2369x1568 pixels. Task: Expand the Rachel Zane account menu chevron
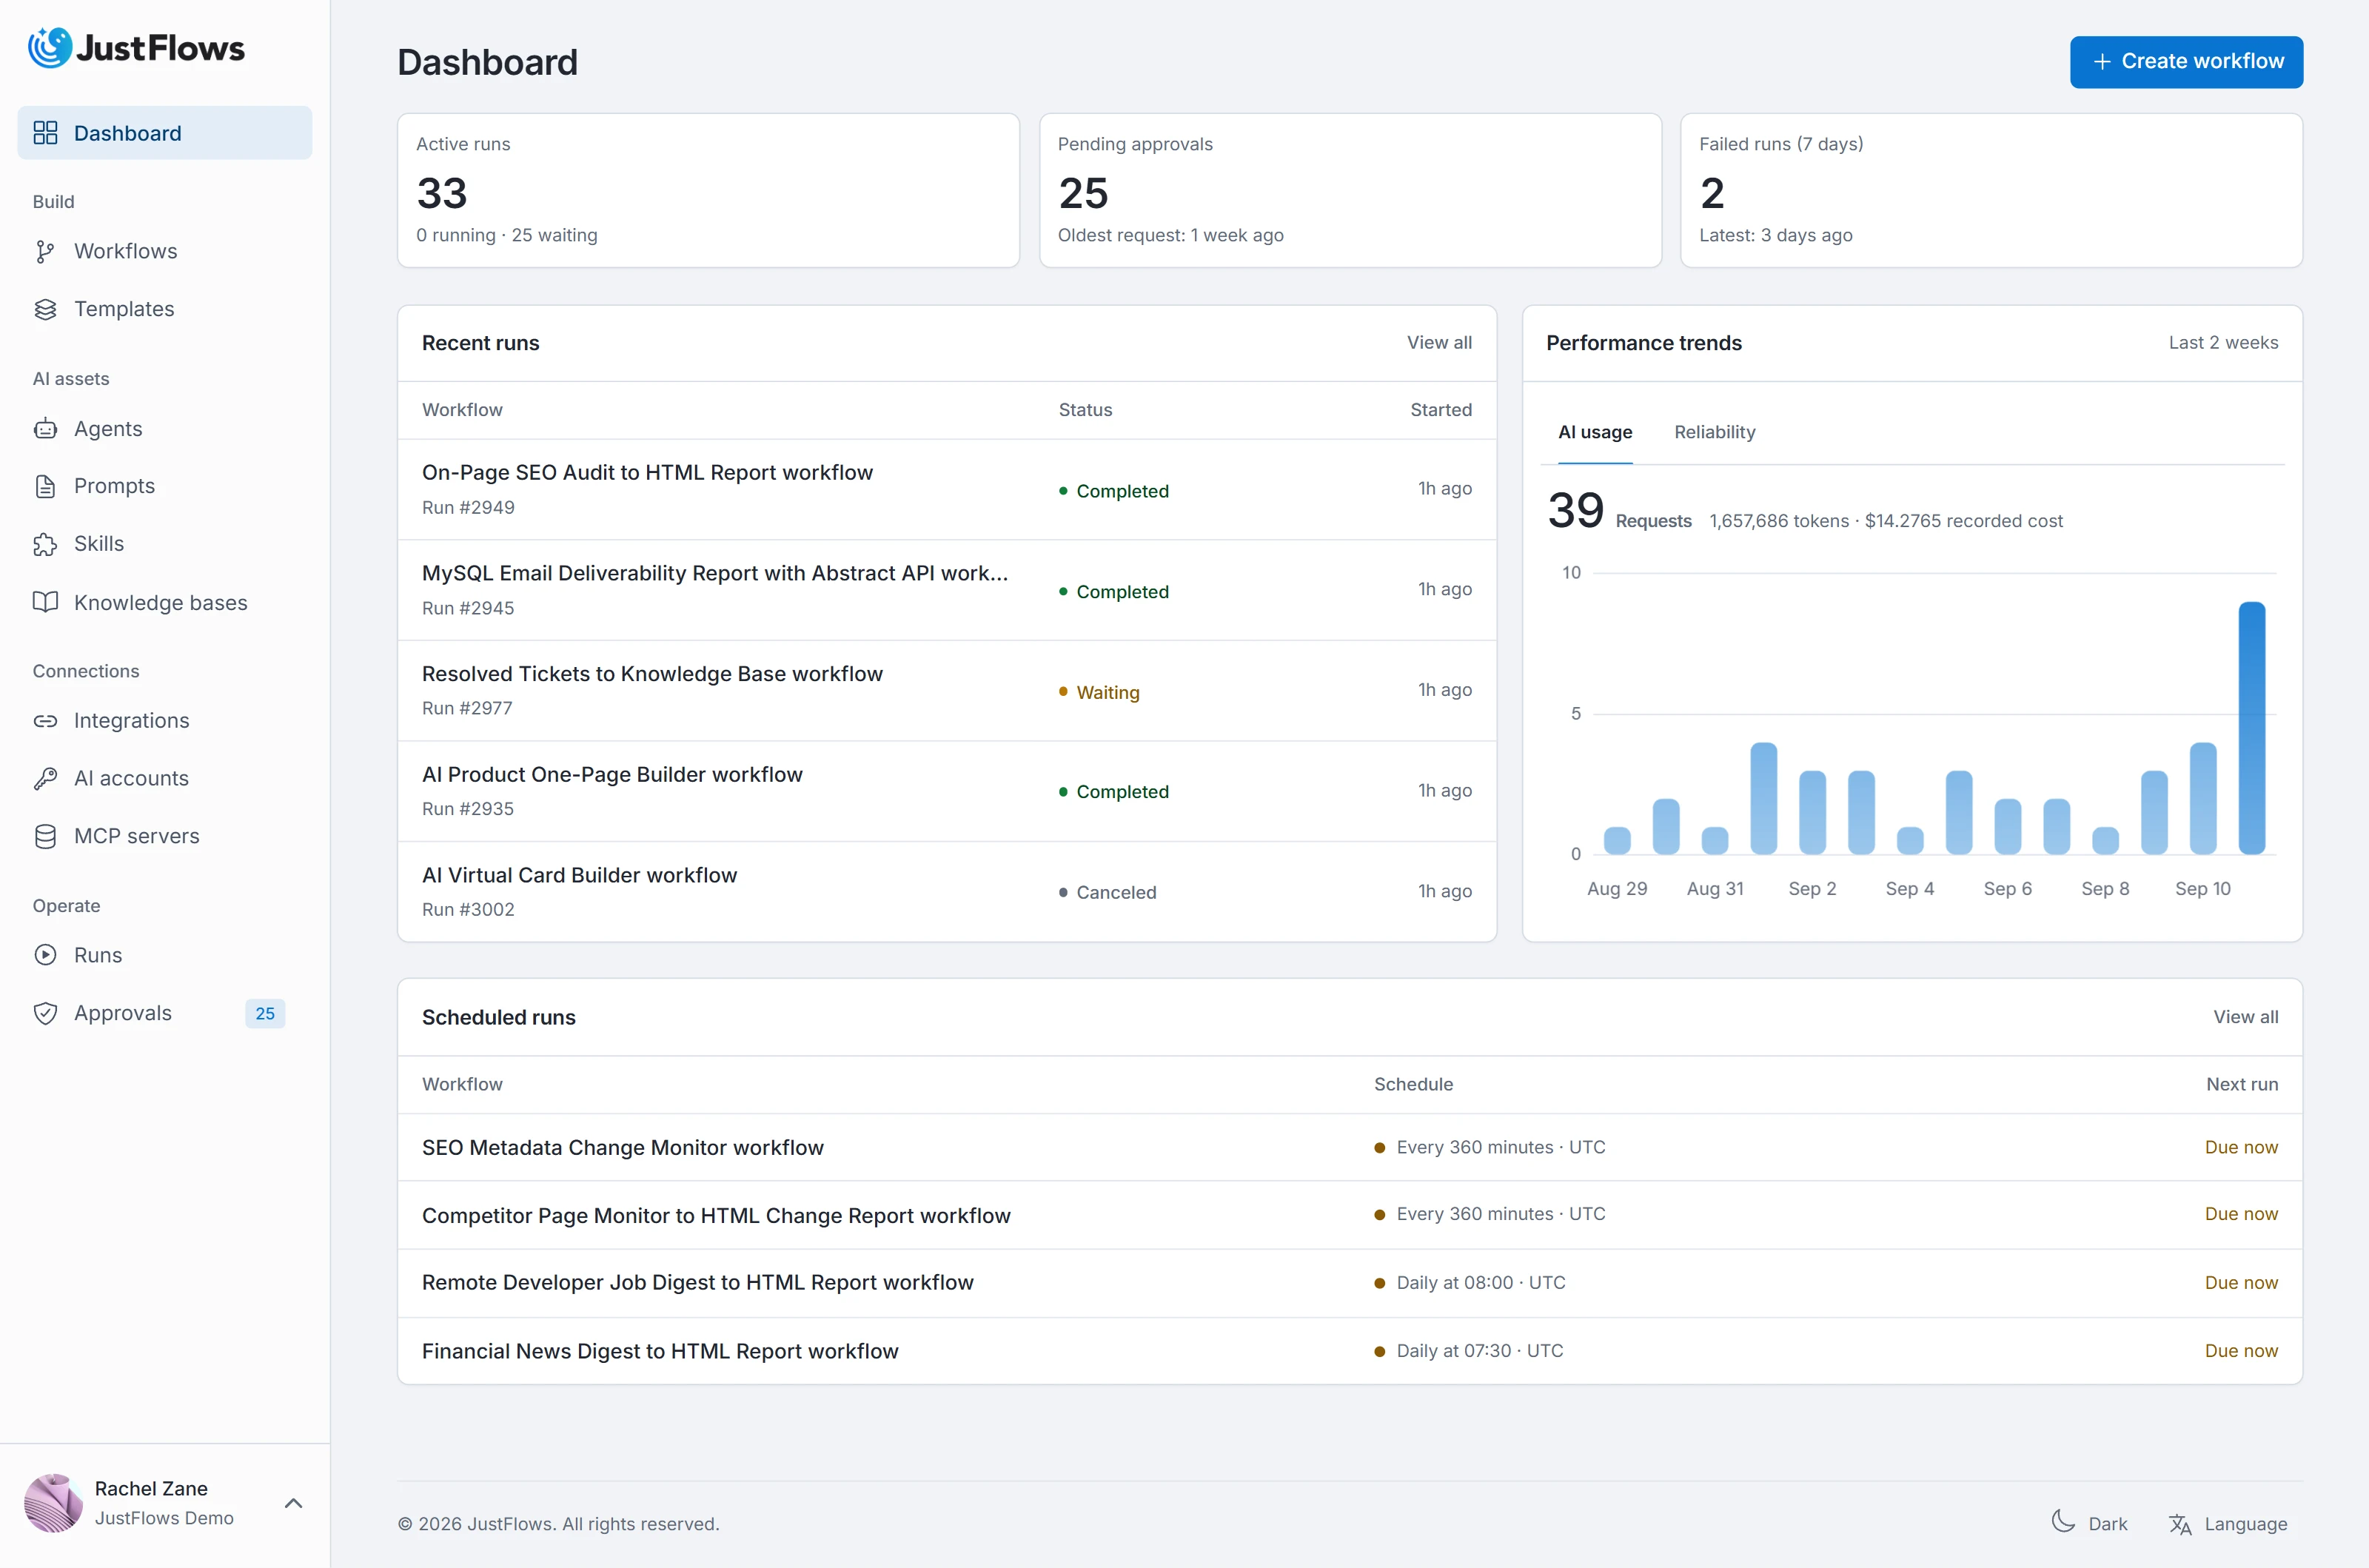tap(294, 1503)
